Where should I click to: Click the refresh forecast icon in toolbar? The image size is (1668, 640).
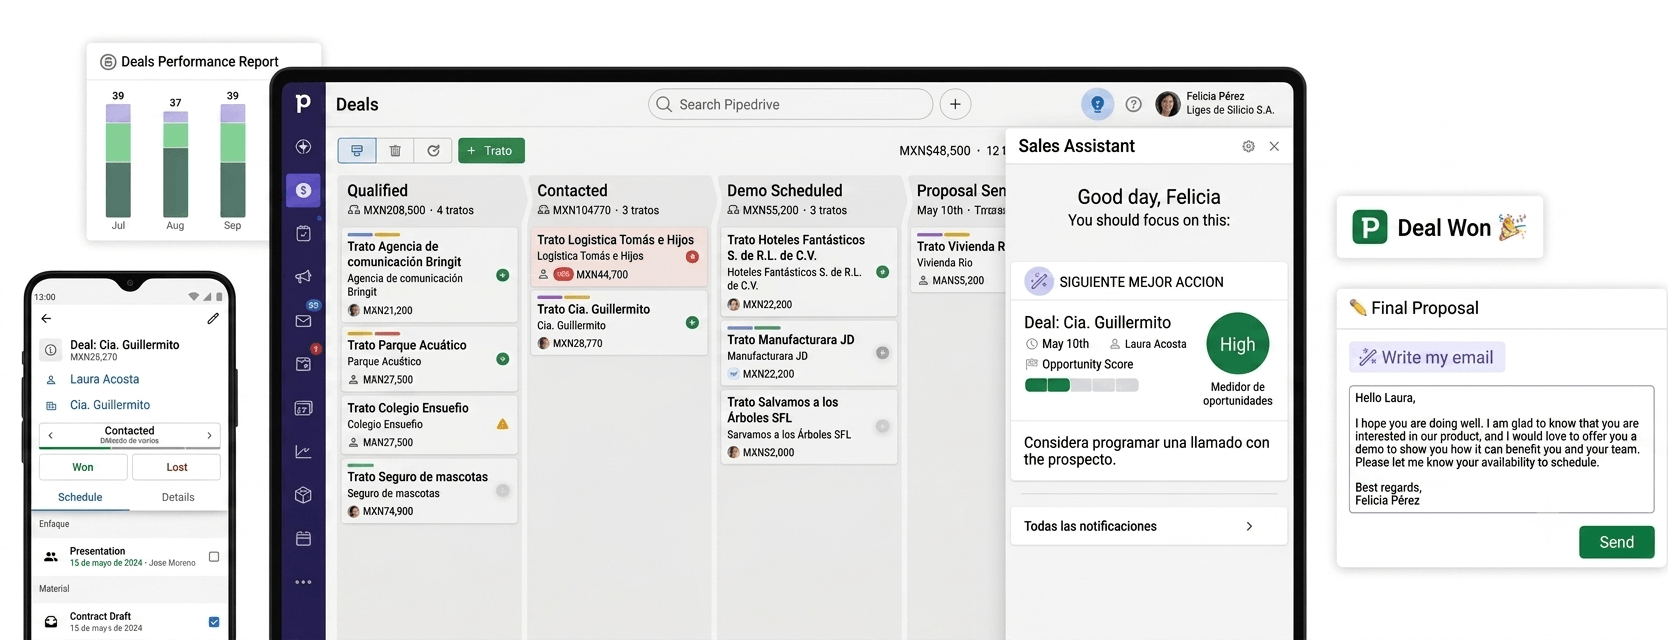433,150
